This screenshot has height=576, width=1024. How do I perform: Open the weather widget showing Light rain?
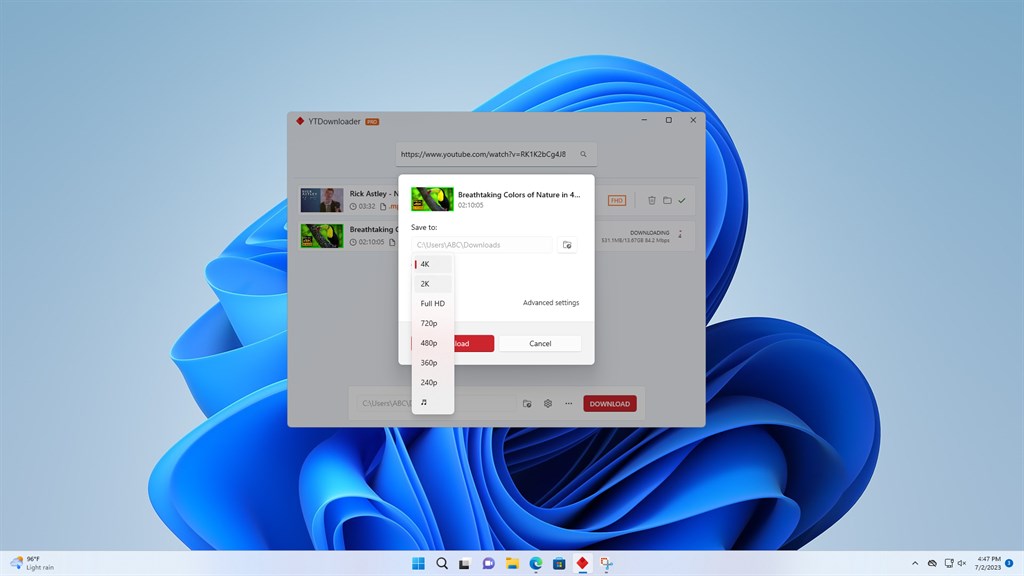[33, 563]
